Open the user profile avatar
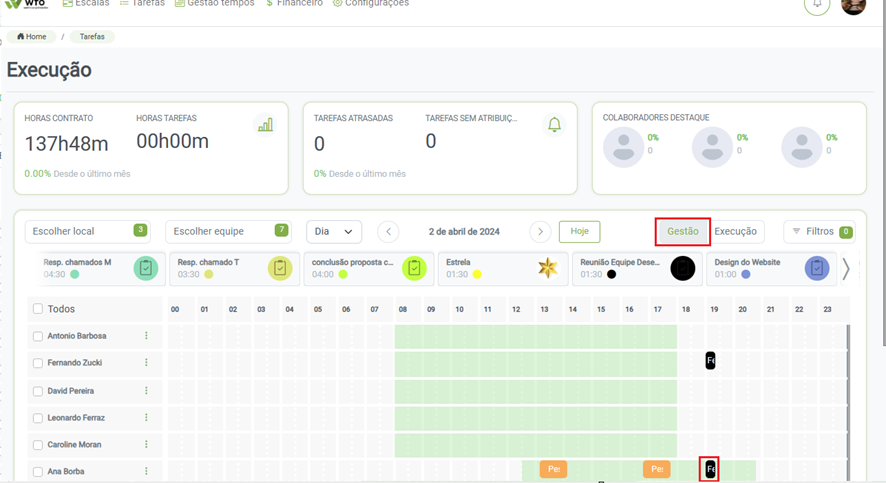 [853, 5]
